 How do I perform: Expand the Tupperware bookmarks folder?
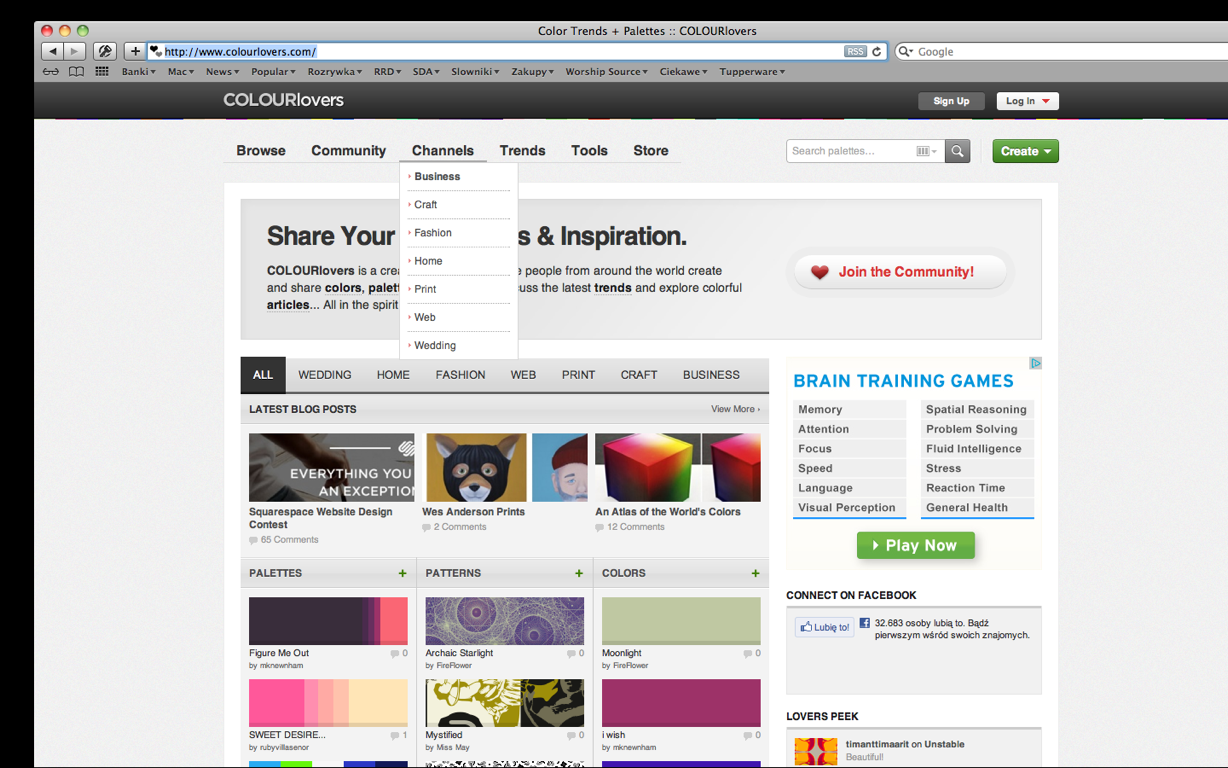[x=752, y=72]
